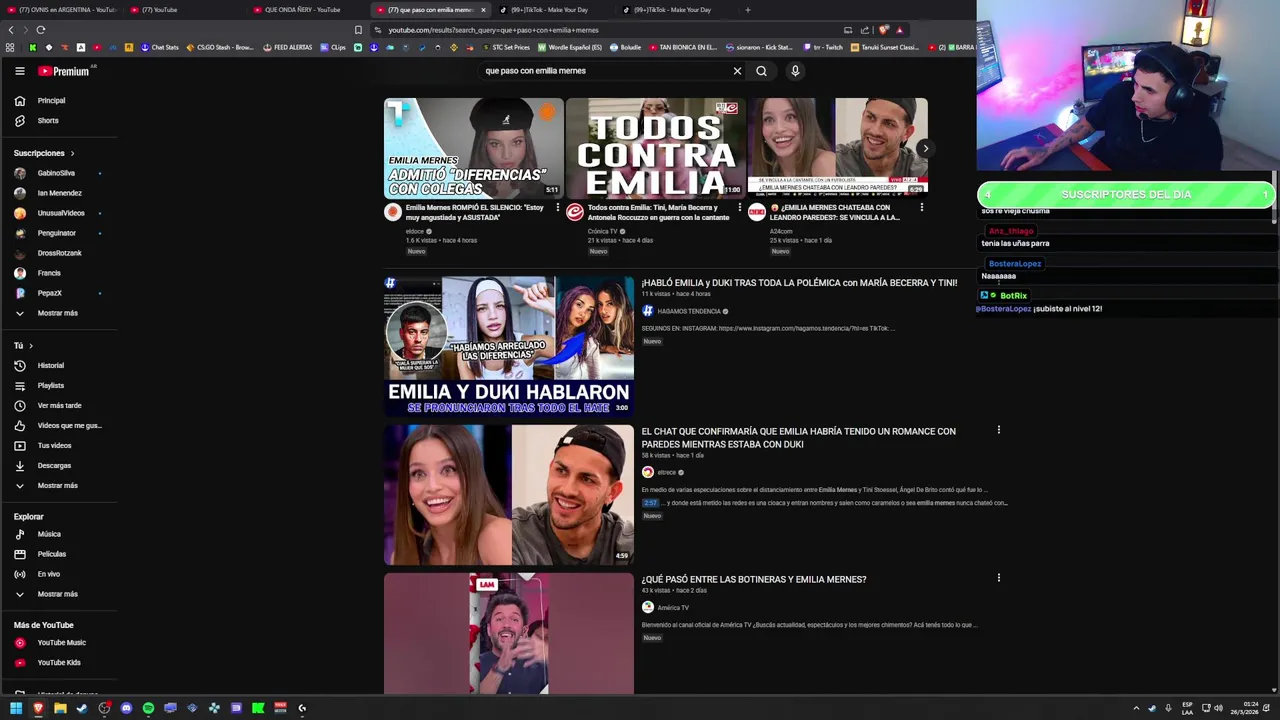The width and height of the screenshot is (1280, 720).
Task: Open Ian Menendez subscription channel
Action: [58, 193]
